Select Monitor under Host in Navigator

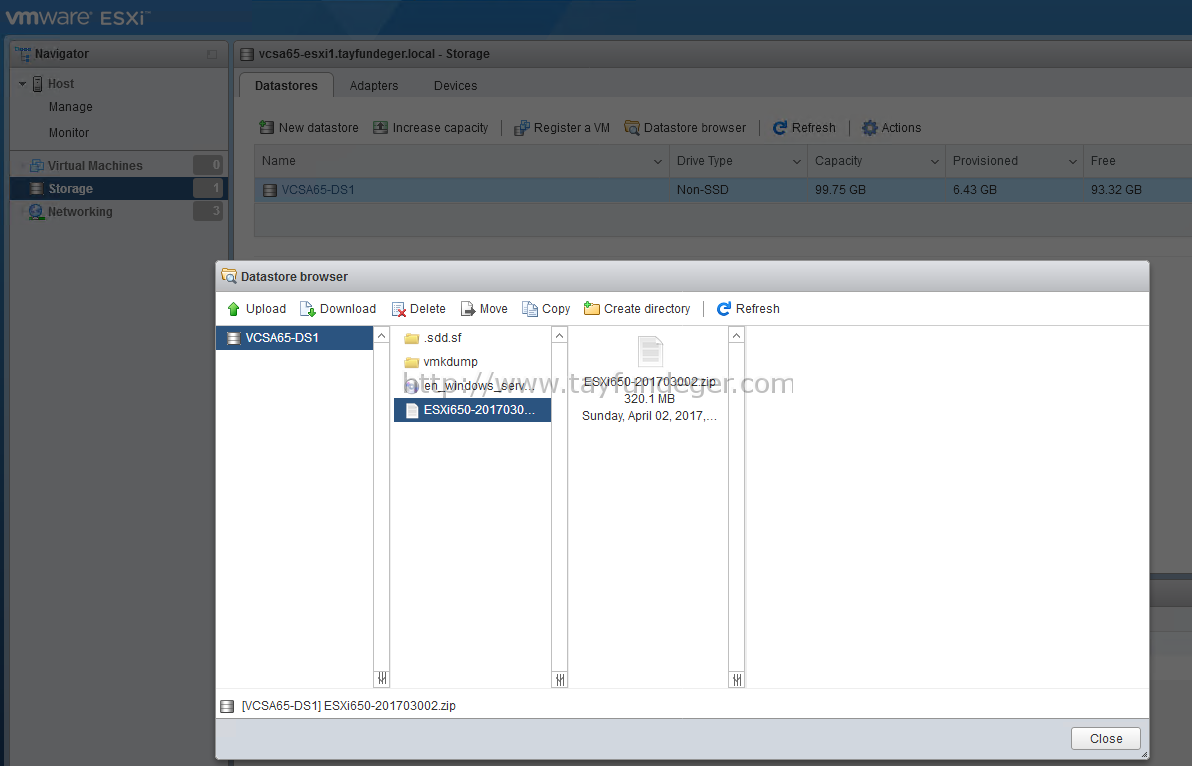pos(69,133)
